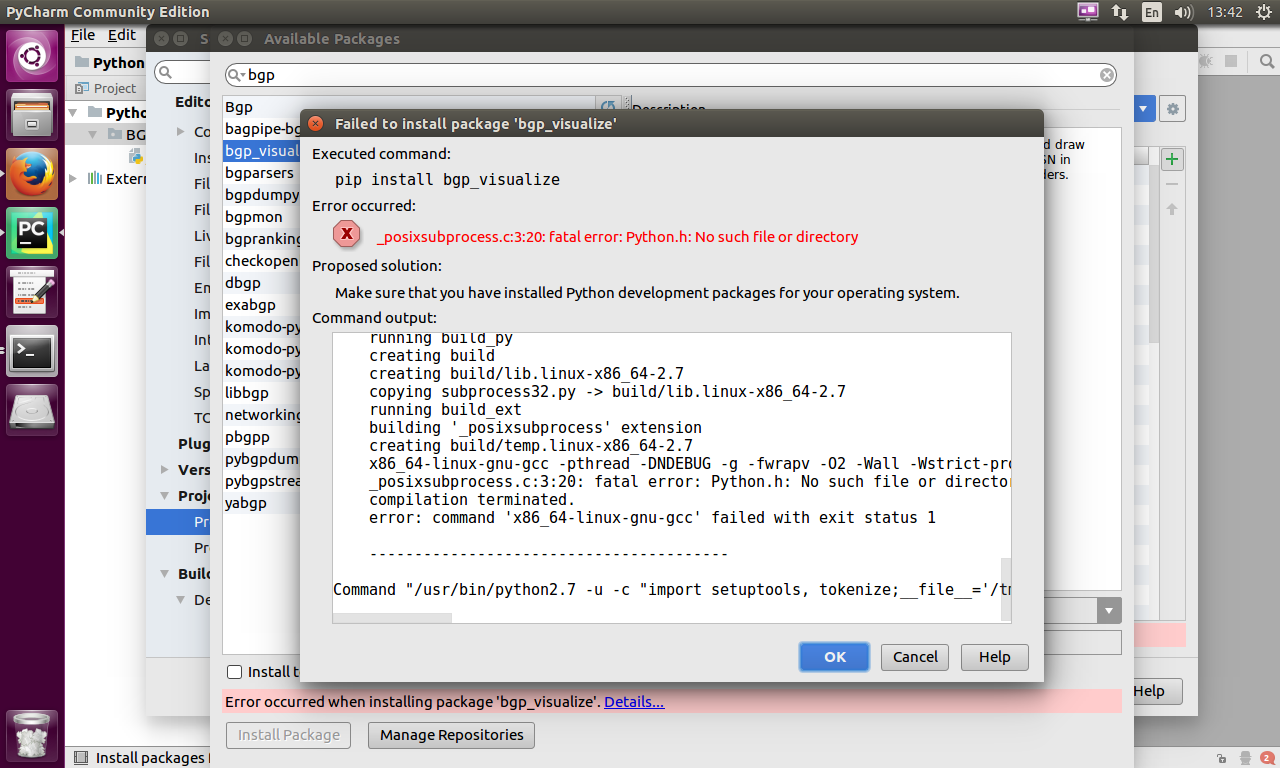Toggle the Install to user's site checkbox
1280x768 pixels.
pos(235,672)
